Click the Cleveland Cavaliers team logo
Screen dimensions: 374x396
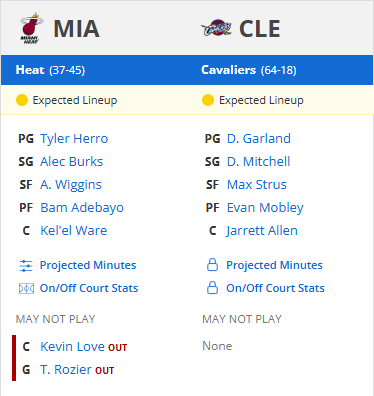[x=216, y=28]
